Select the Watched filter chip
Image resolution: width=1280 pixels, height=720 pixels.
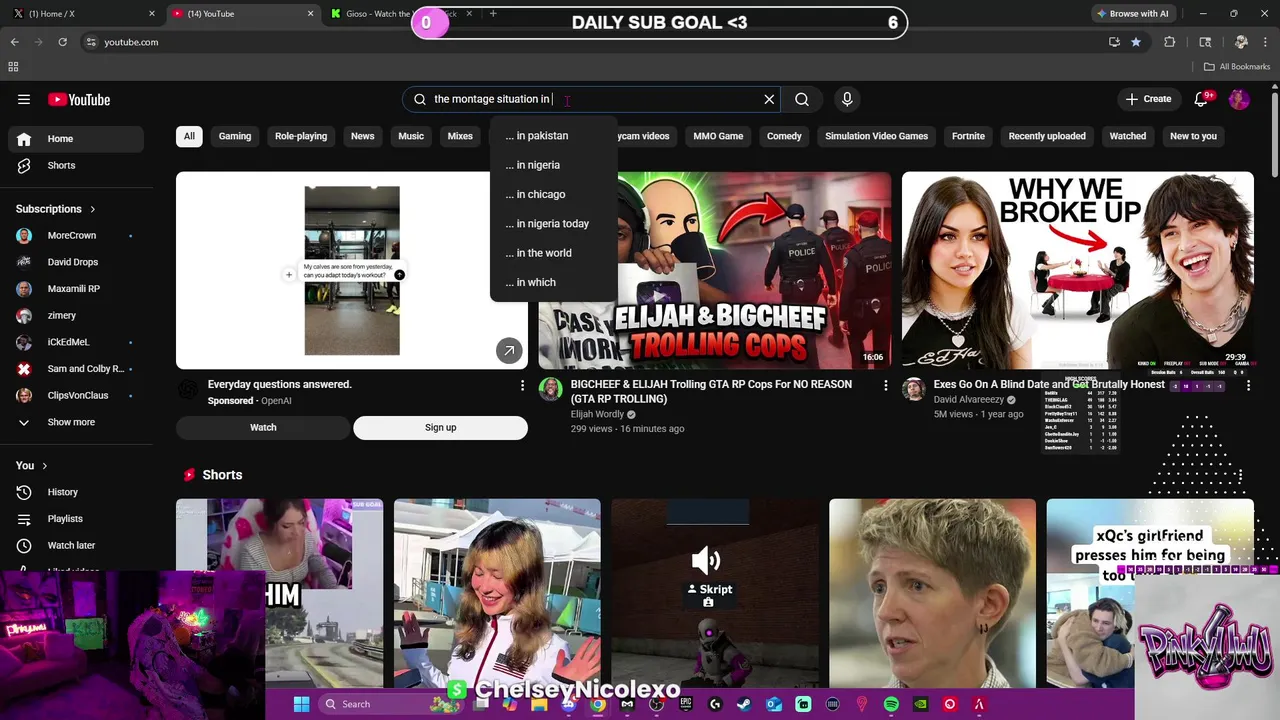pos(1128,136)
